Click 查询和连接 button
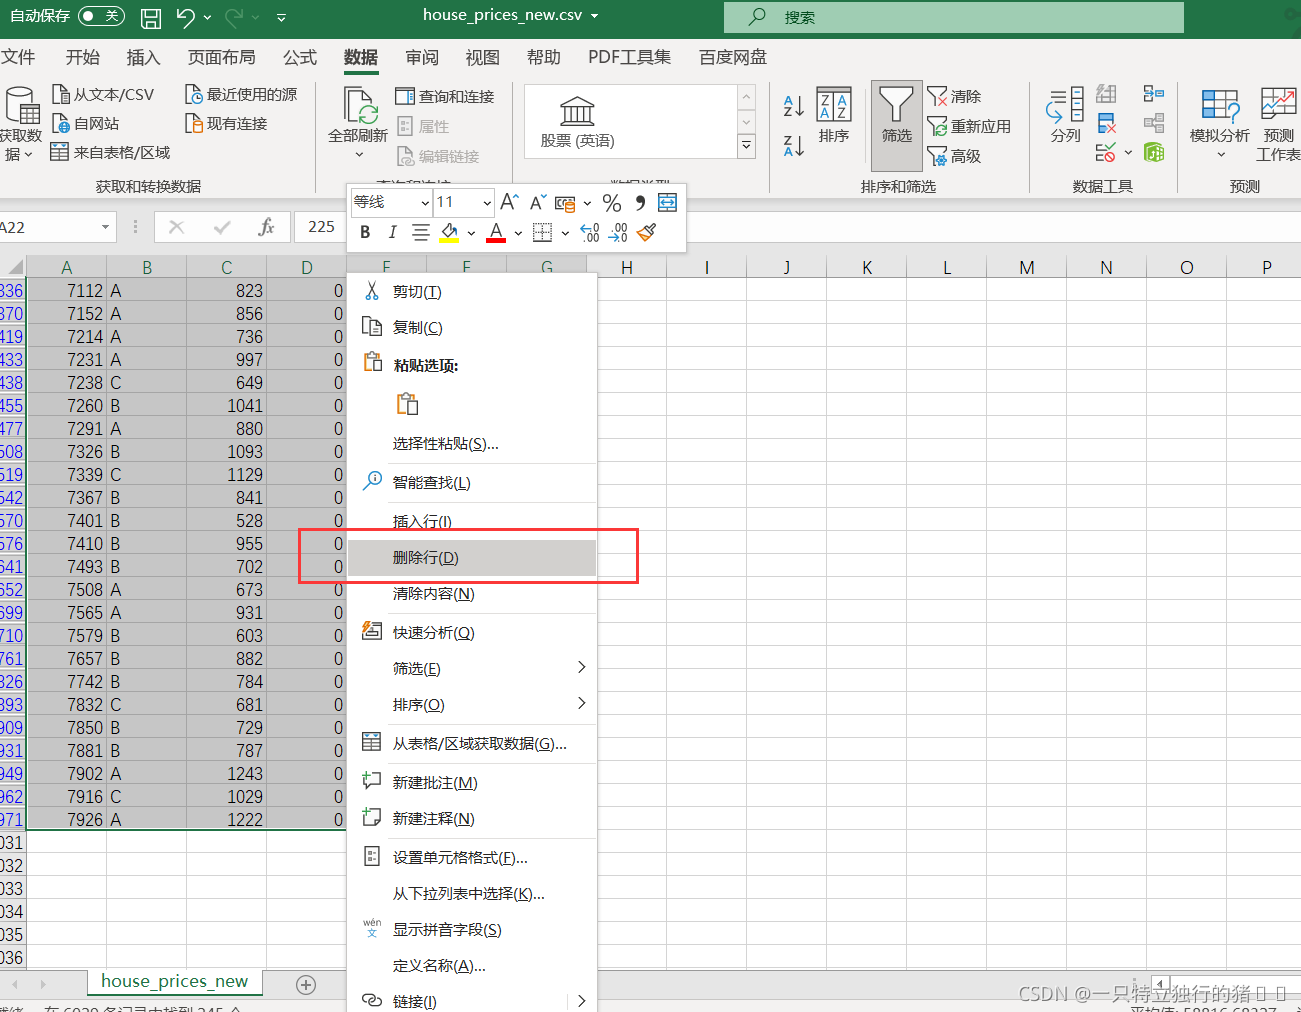Viewport: 1301px width, 1012px height. pos(445,96)
